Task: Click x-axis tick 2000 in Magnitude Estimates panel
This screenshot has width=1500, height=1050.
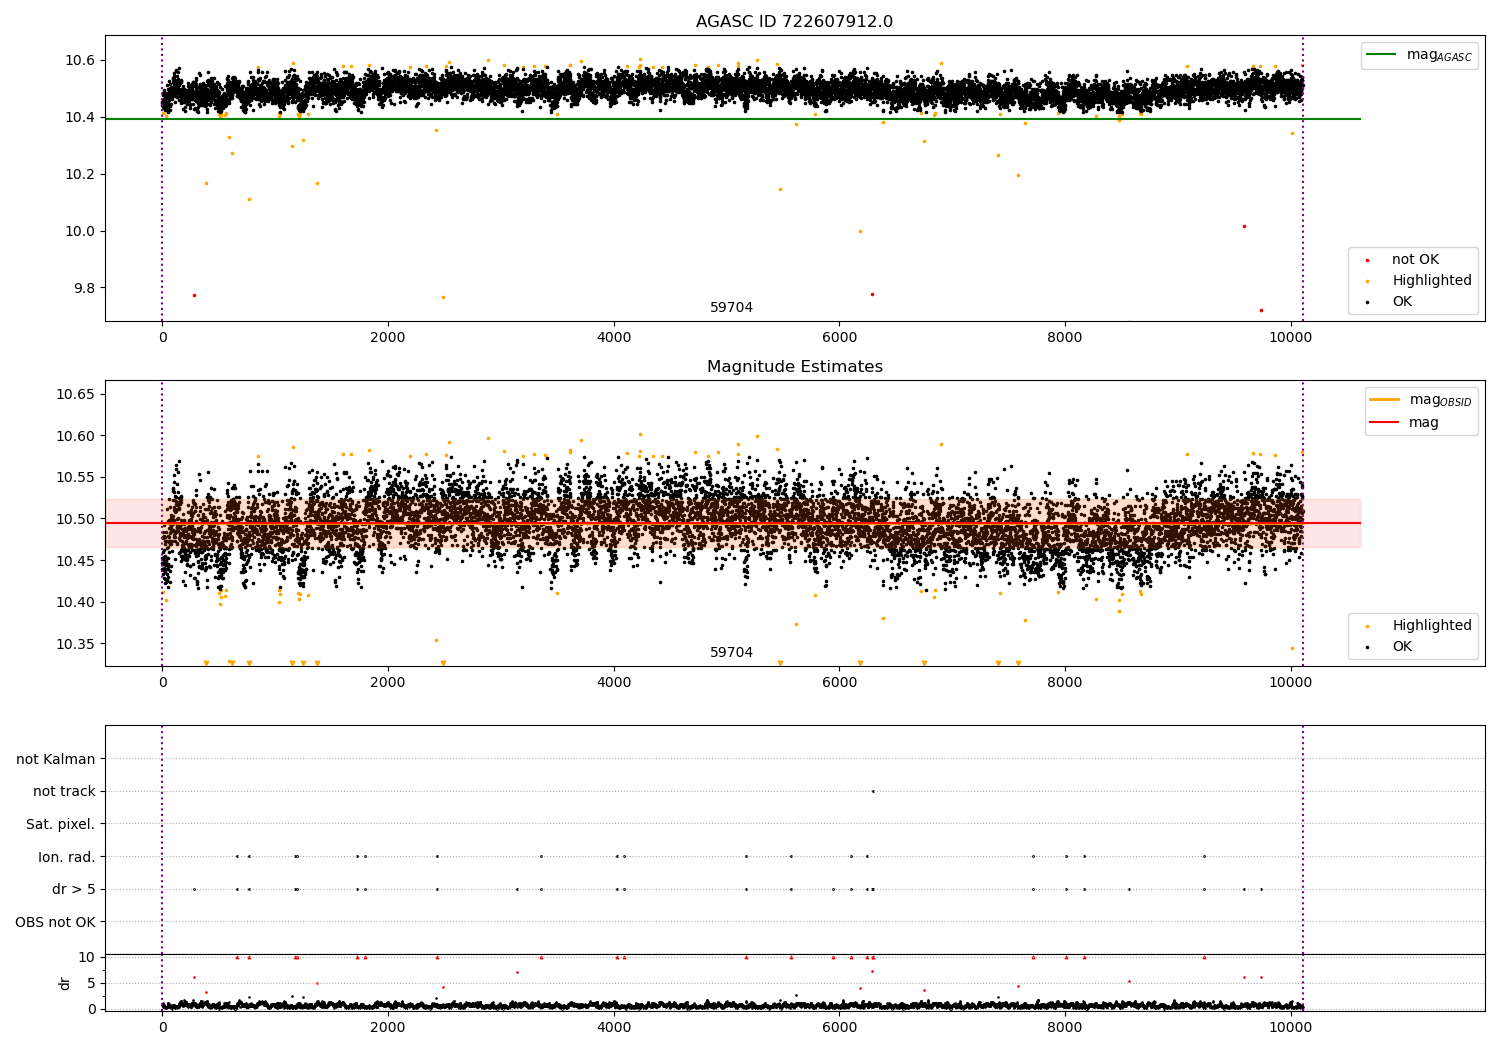Action: (x=388, y=683)
